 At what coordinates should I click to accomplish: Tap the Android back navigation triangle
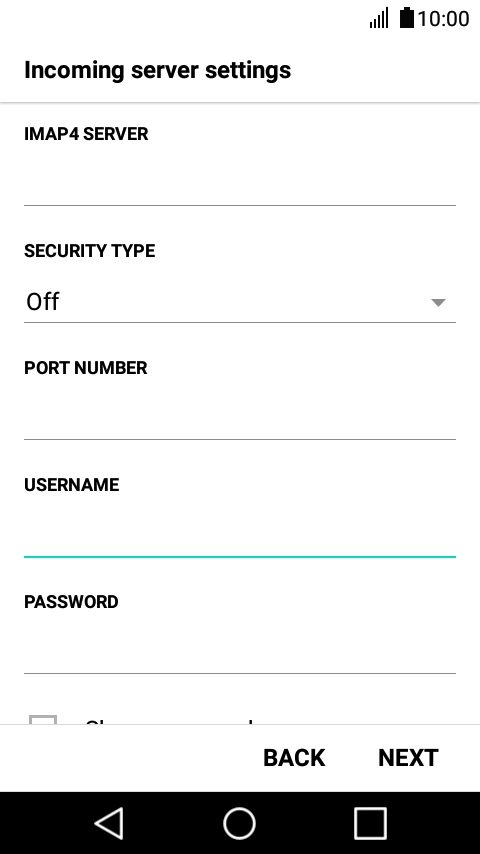pyautogui.click(x=110, y=823)
